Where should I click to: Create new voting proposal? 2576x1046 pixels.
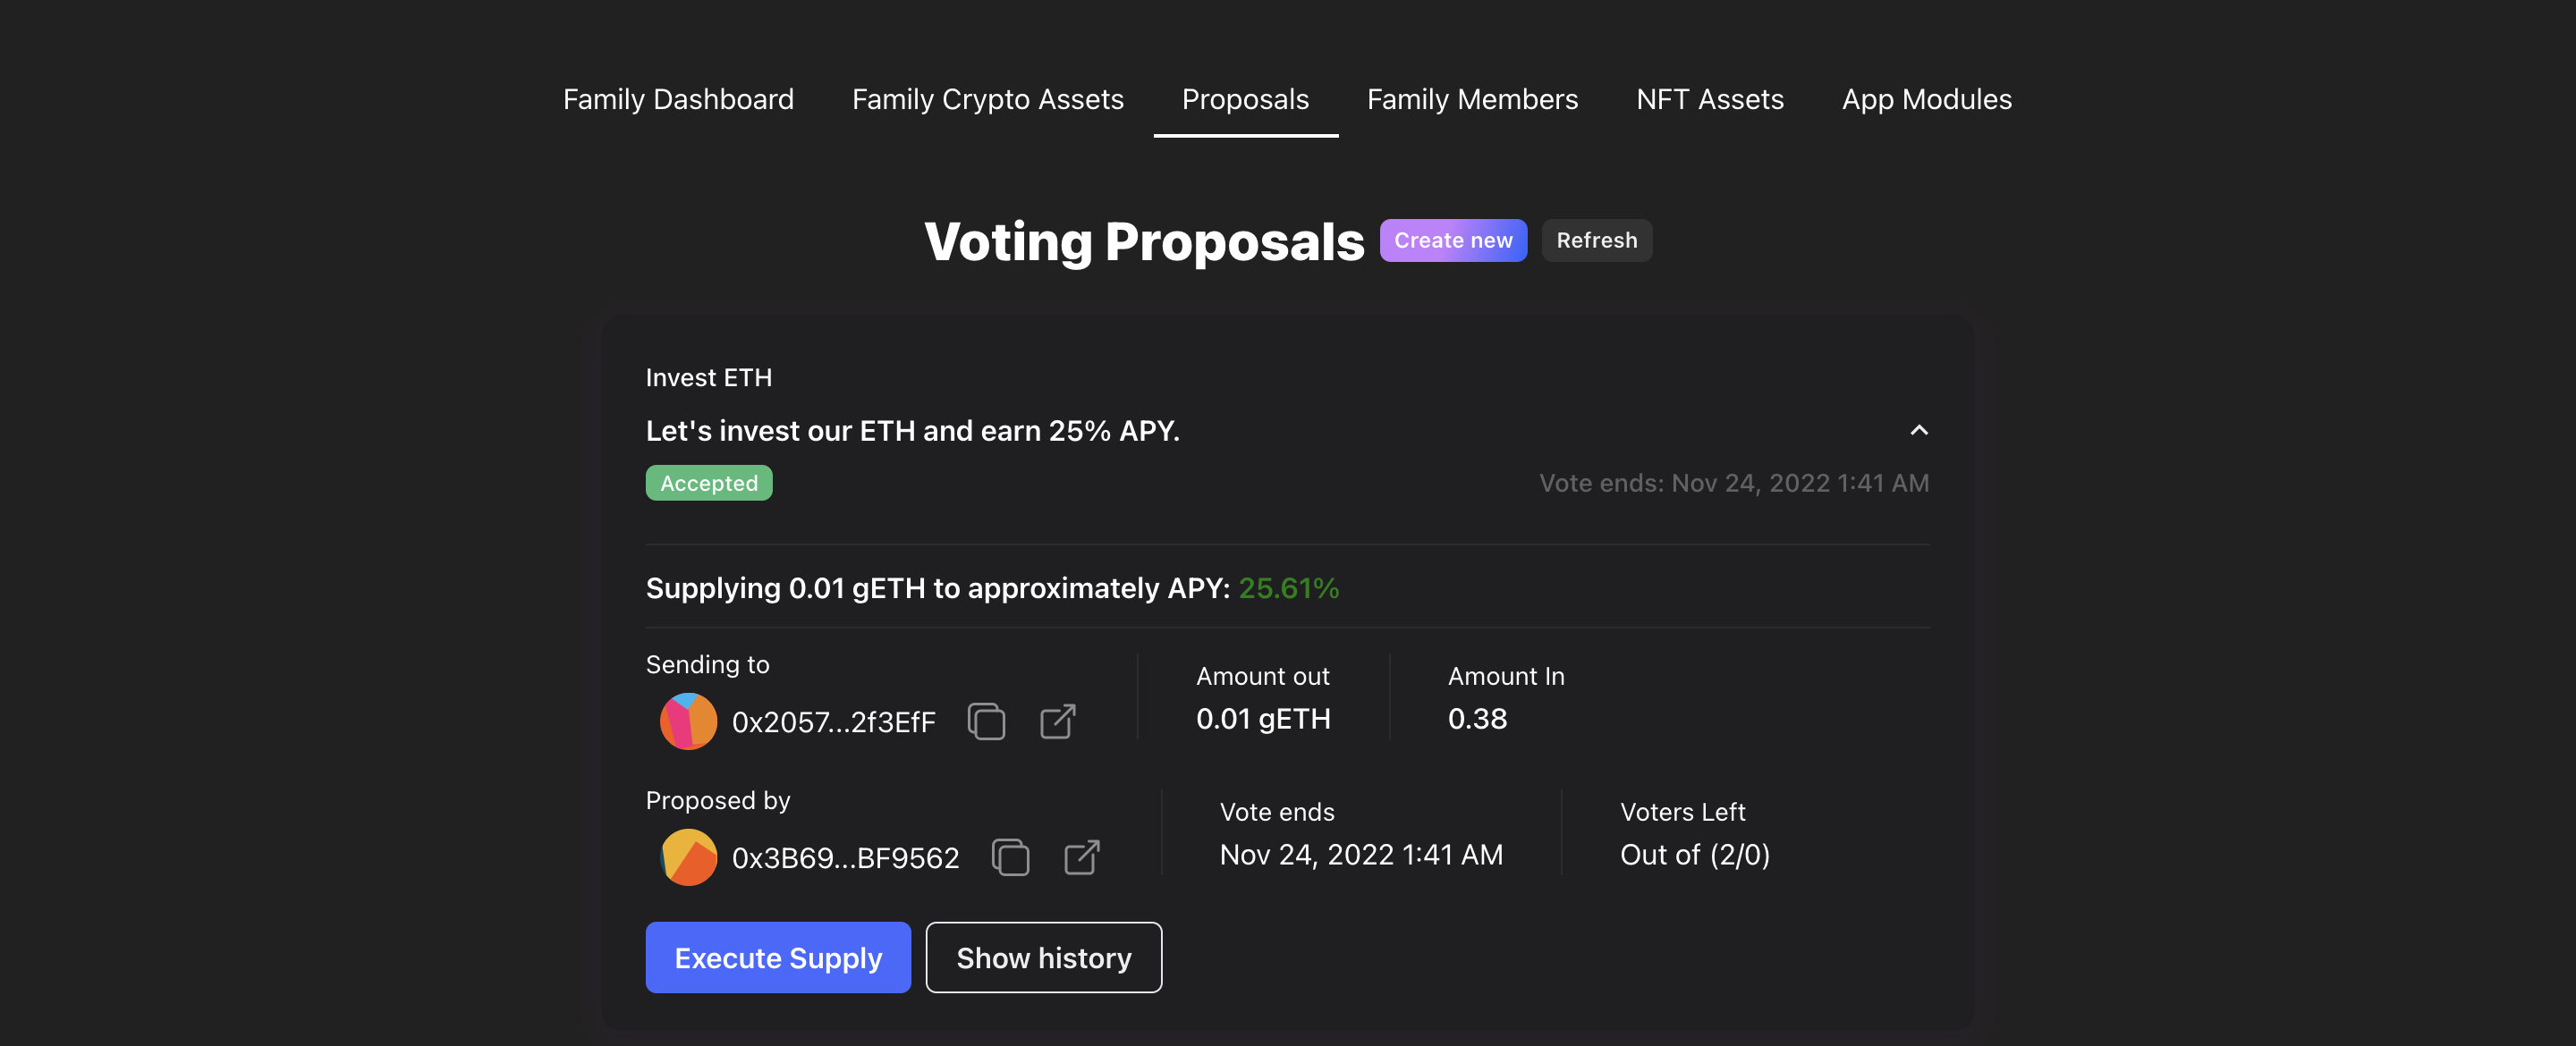[x=1453, y=240]
